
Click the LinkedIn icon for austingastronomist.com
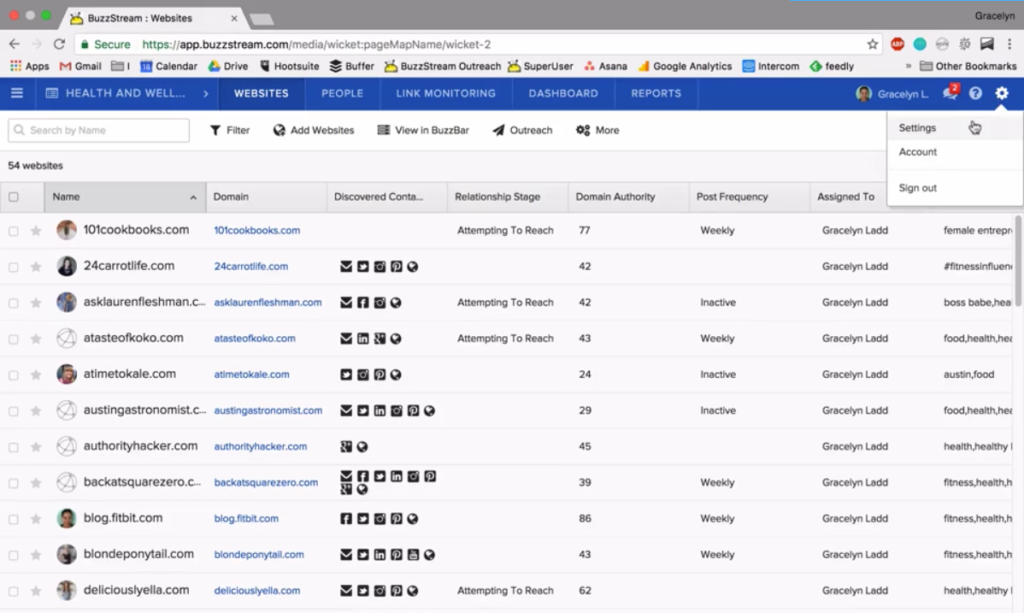tap(379, 411)
